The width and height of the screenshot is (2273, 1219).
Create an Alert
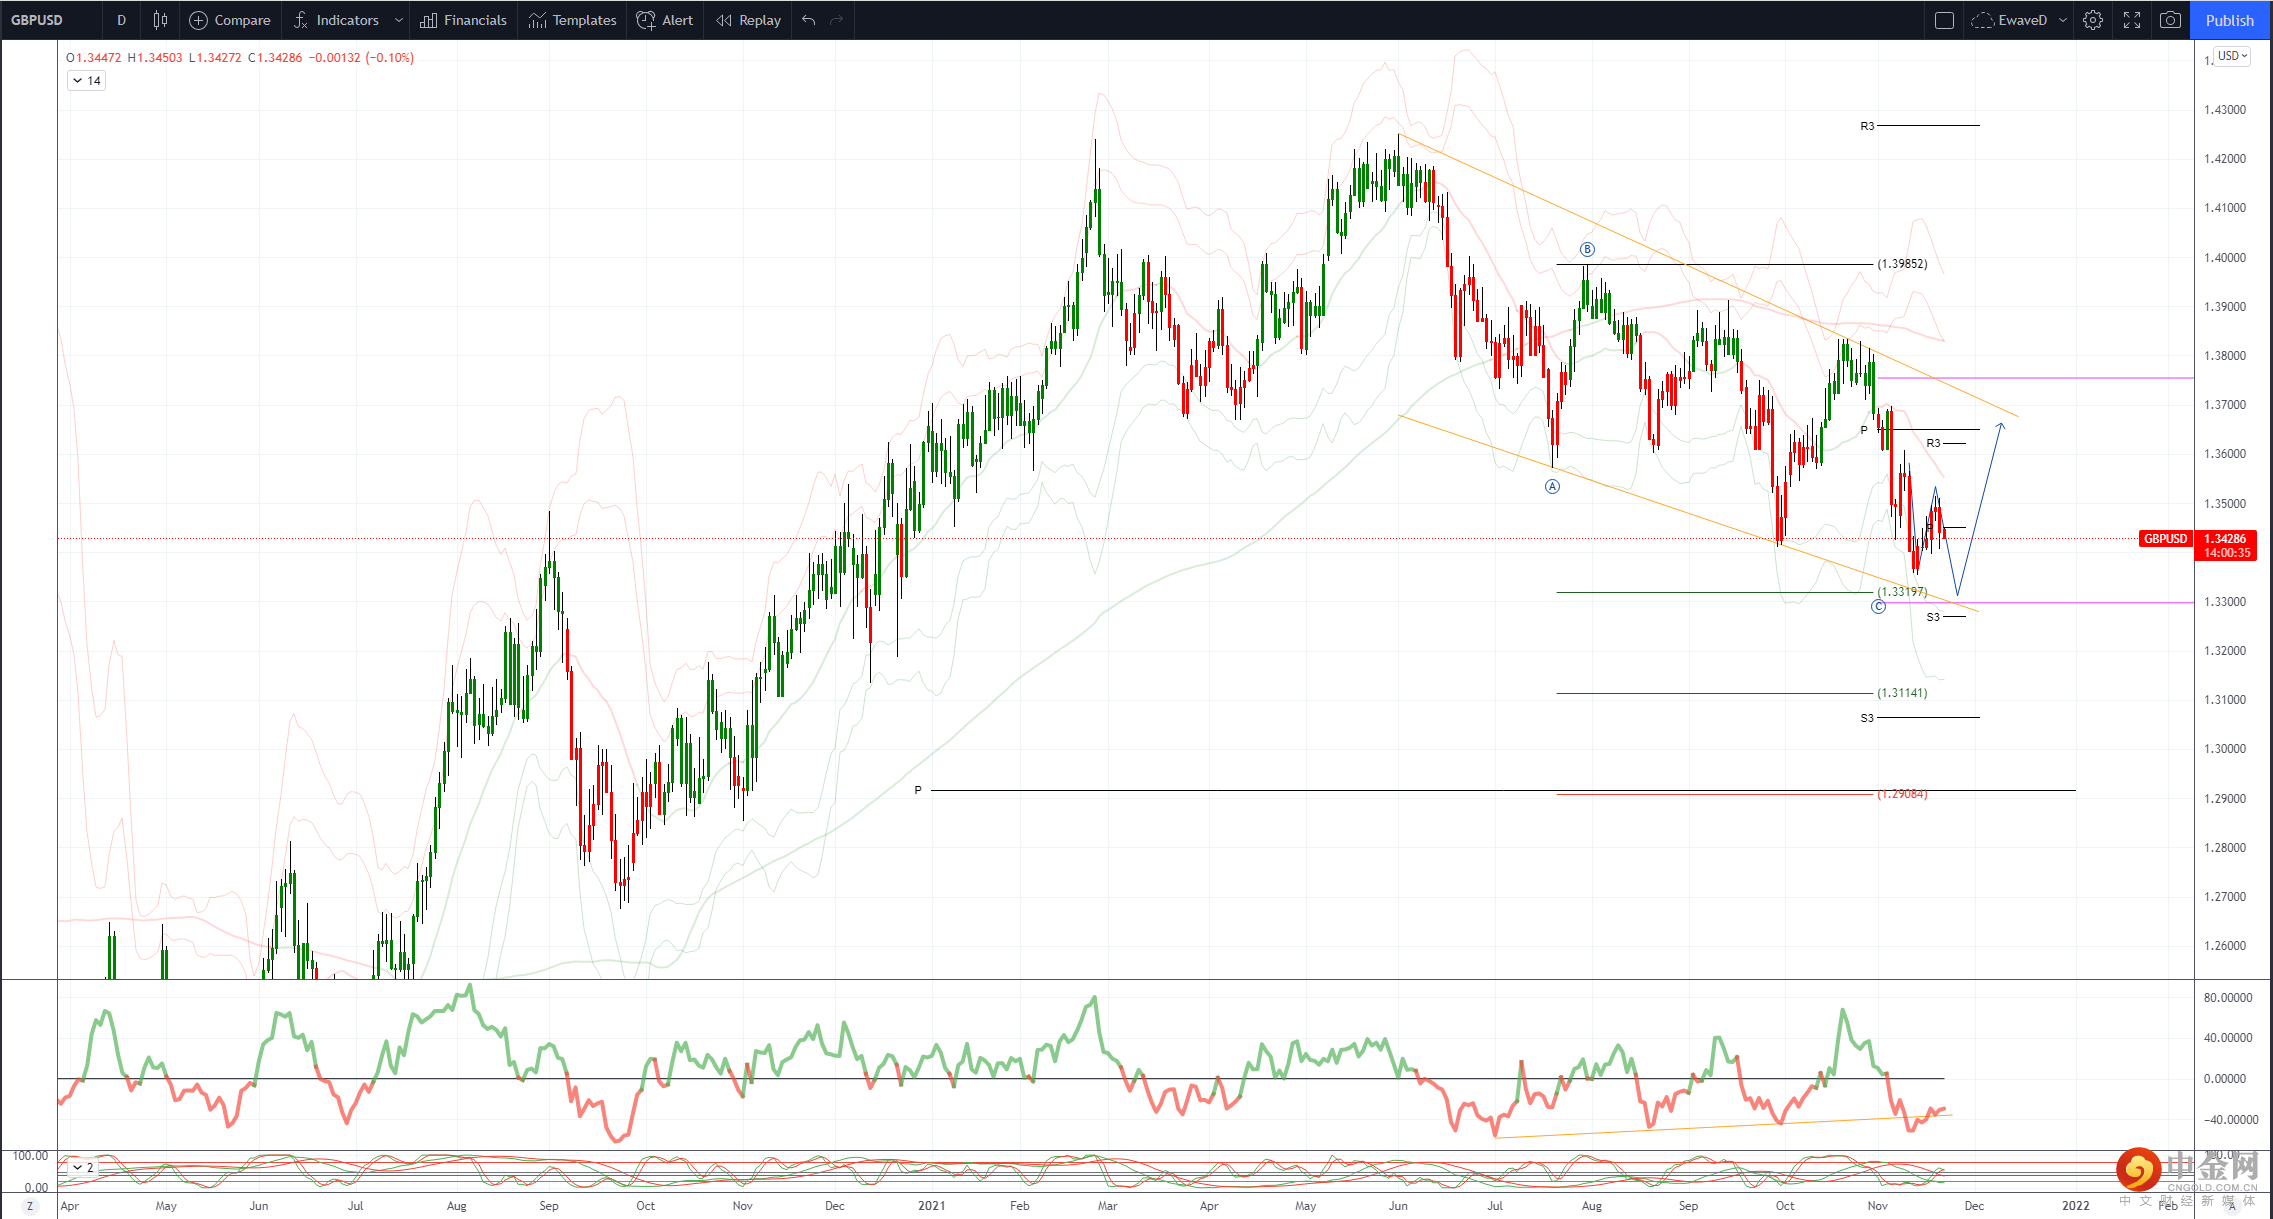665,20
